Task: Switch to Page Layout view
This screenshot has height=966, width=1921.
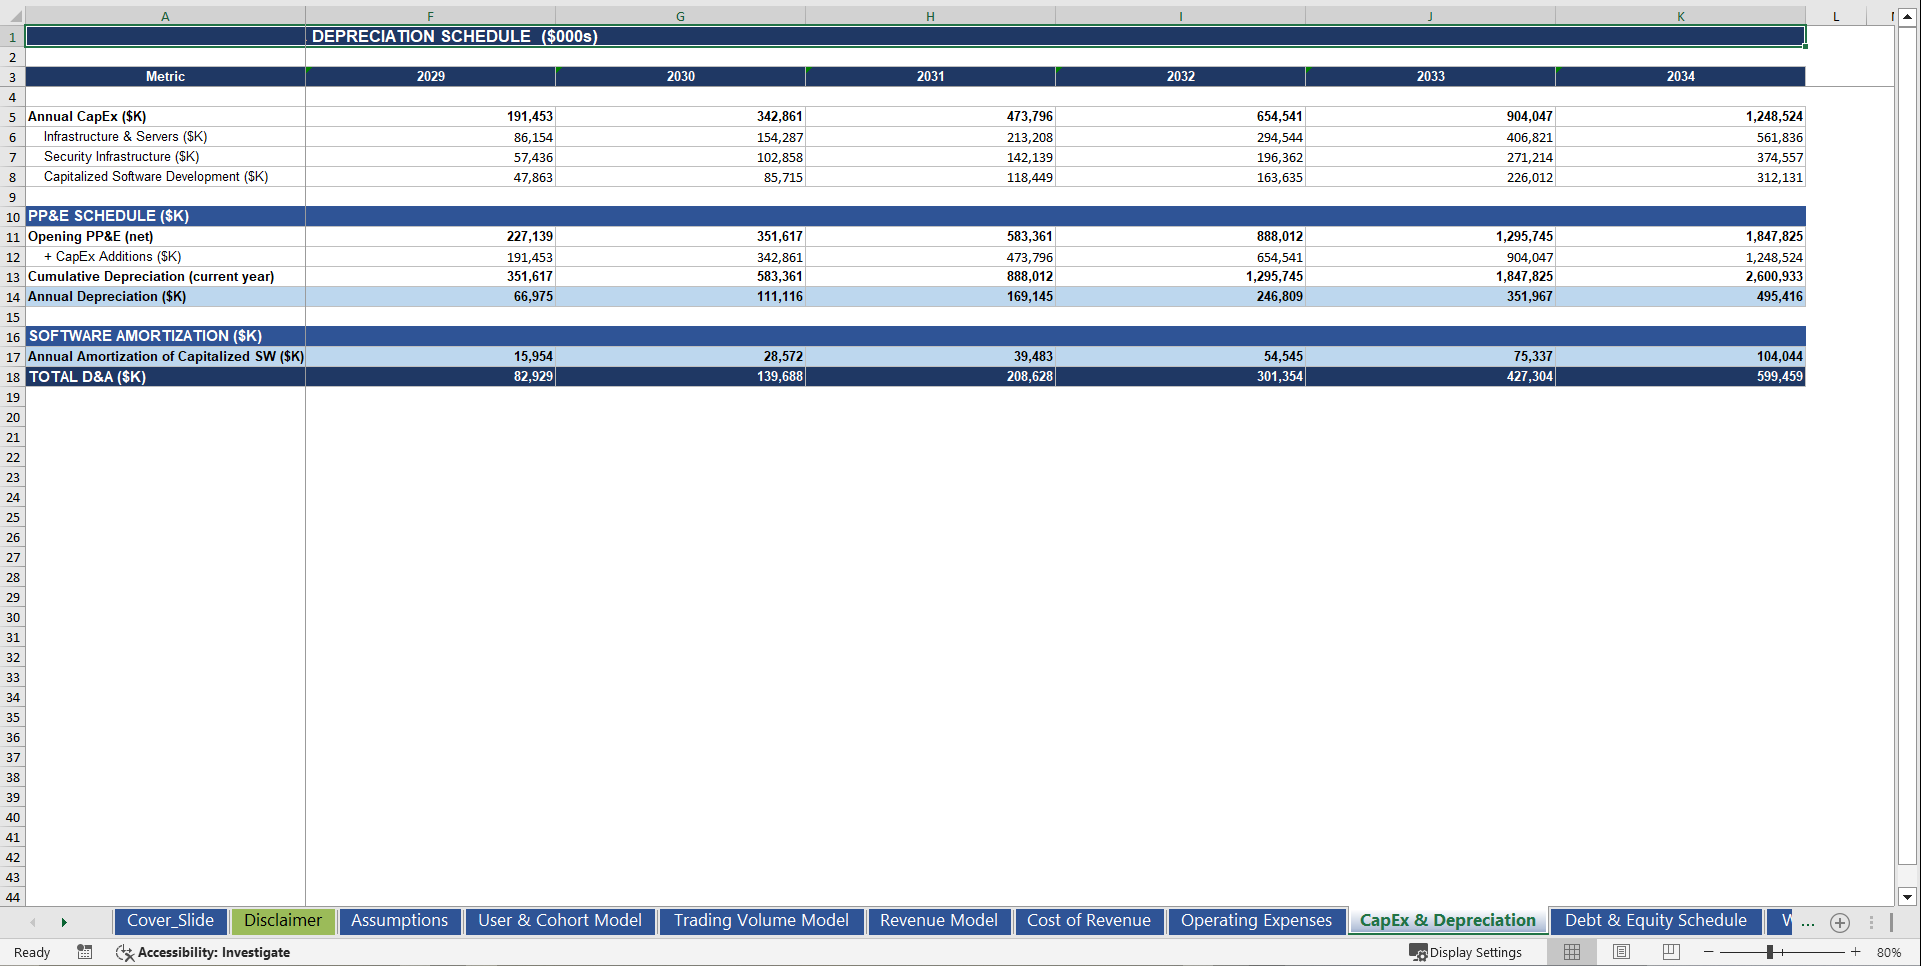Action: [1620, 952]
